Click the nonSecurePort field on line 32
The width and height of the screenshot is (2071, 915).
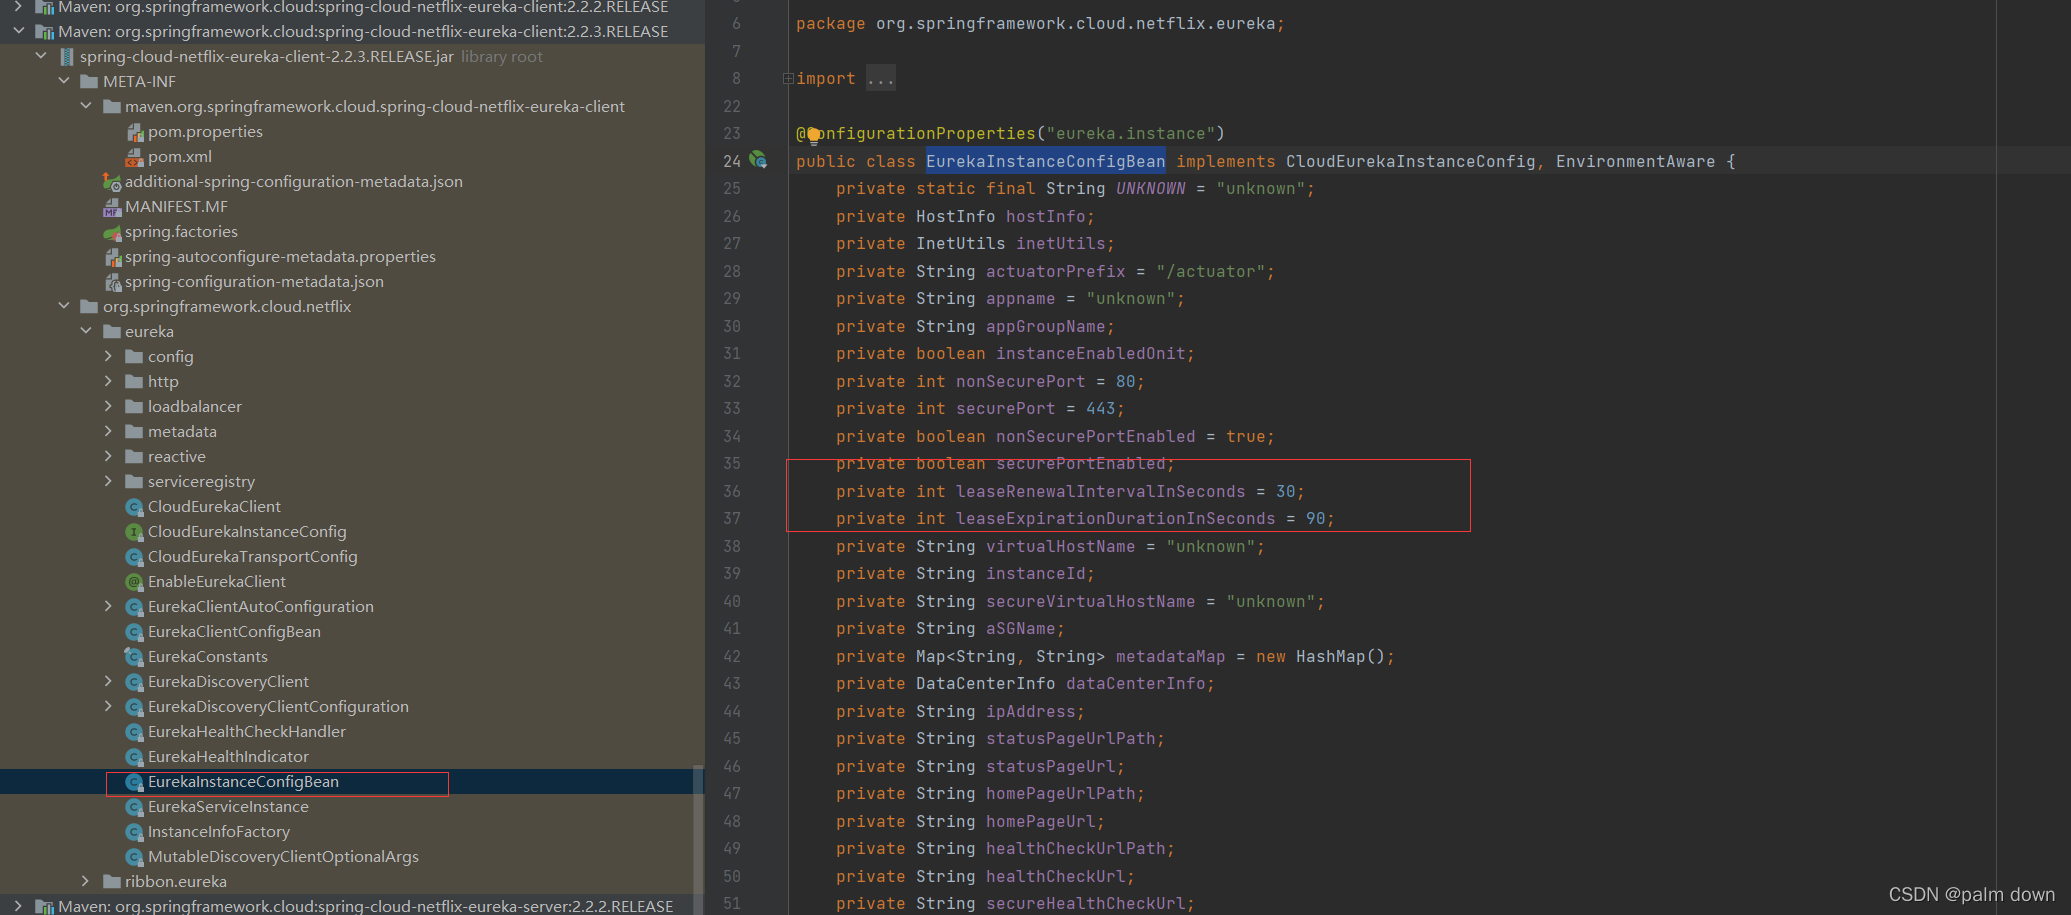coord(1020,382)
